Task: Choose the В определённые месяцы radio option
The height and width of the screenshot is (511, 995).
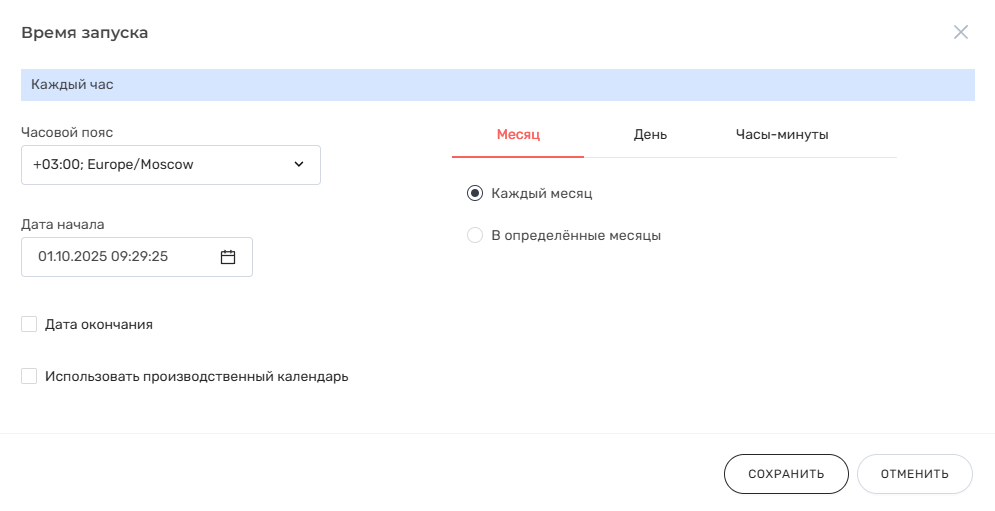Action: pyautogui.click(x=475, y=236)
